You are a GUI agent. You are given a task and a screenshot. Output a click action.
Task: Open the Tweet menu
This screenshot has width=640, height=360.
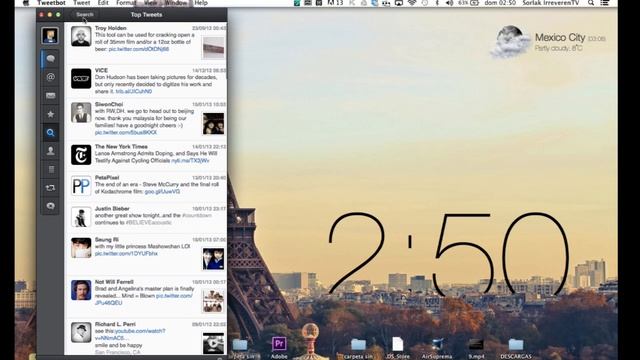pyautogui.click(x=82, y=3)
